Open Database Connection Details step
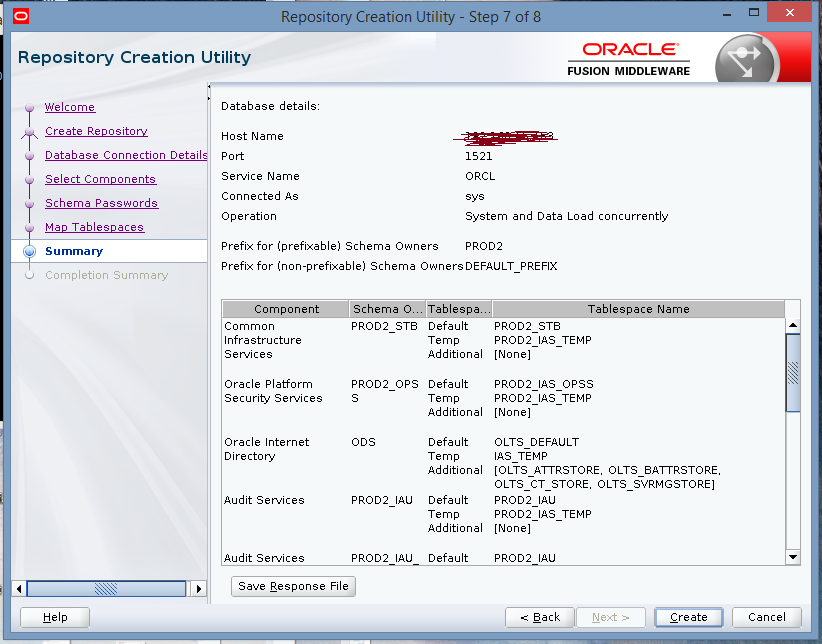822x644 pixels. pyautogui.click(x=126, y=155)
